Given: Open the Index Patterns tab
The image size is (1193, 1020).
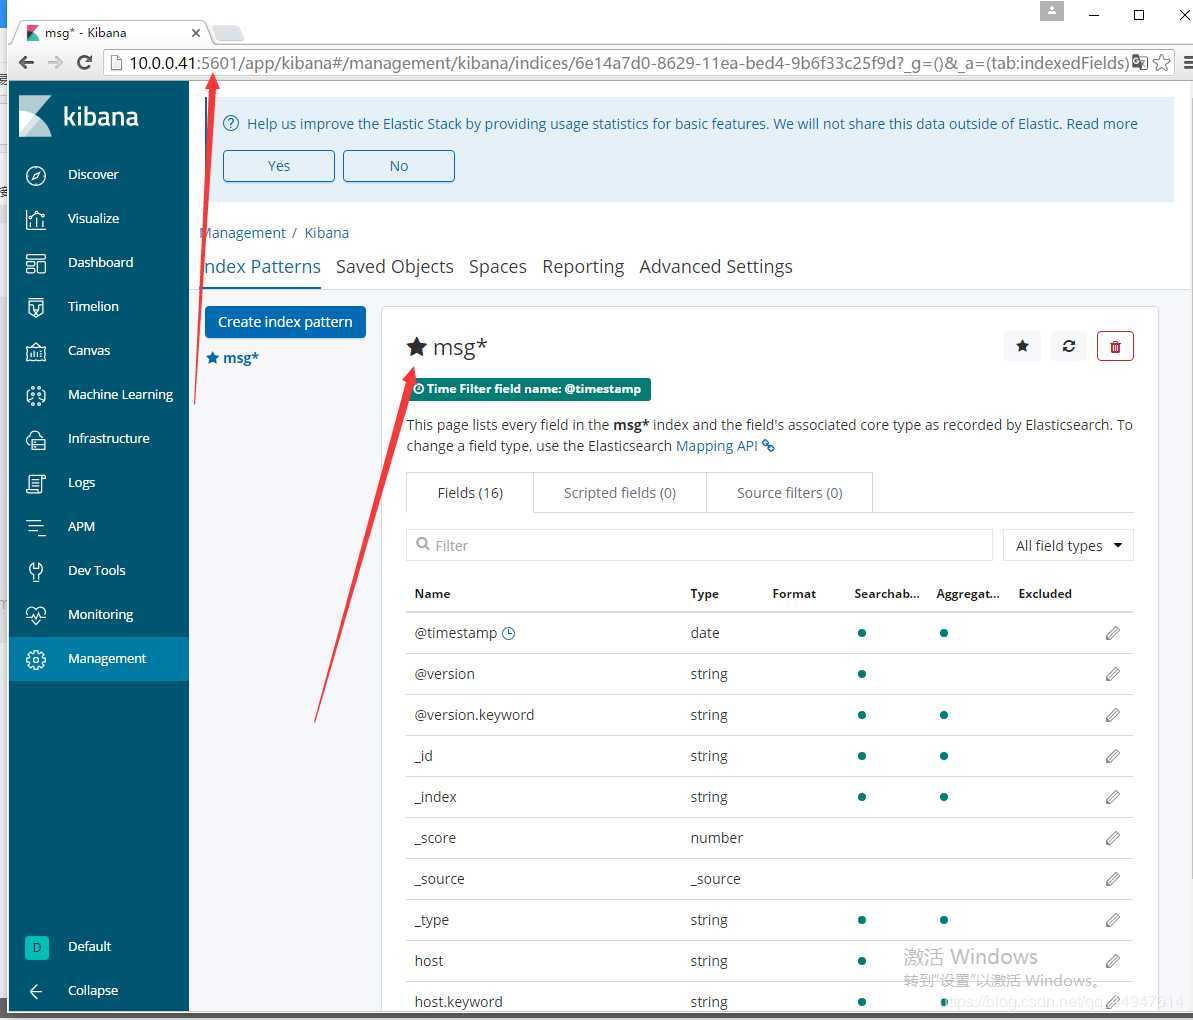Looking at the screenshot, I should pos(262,267).
